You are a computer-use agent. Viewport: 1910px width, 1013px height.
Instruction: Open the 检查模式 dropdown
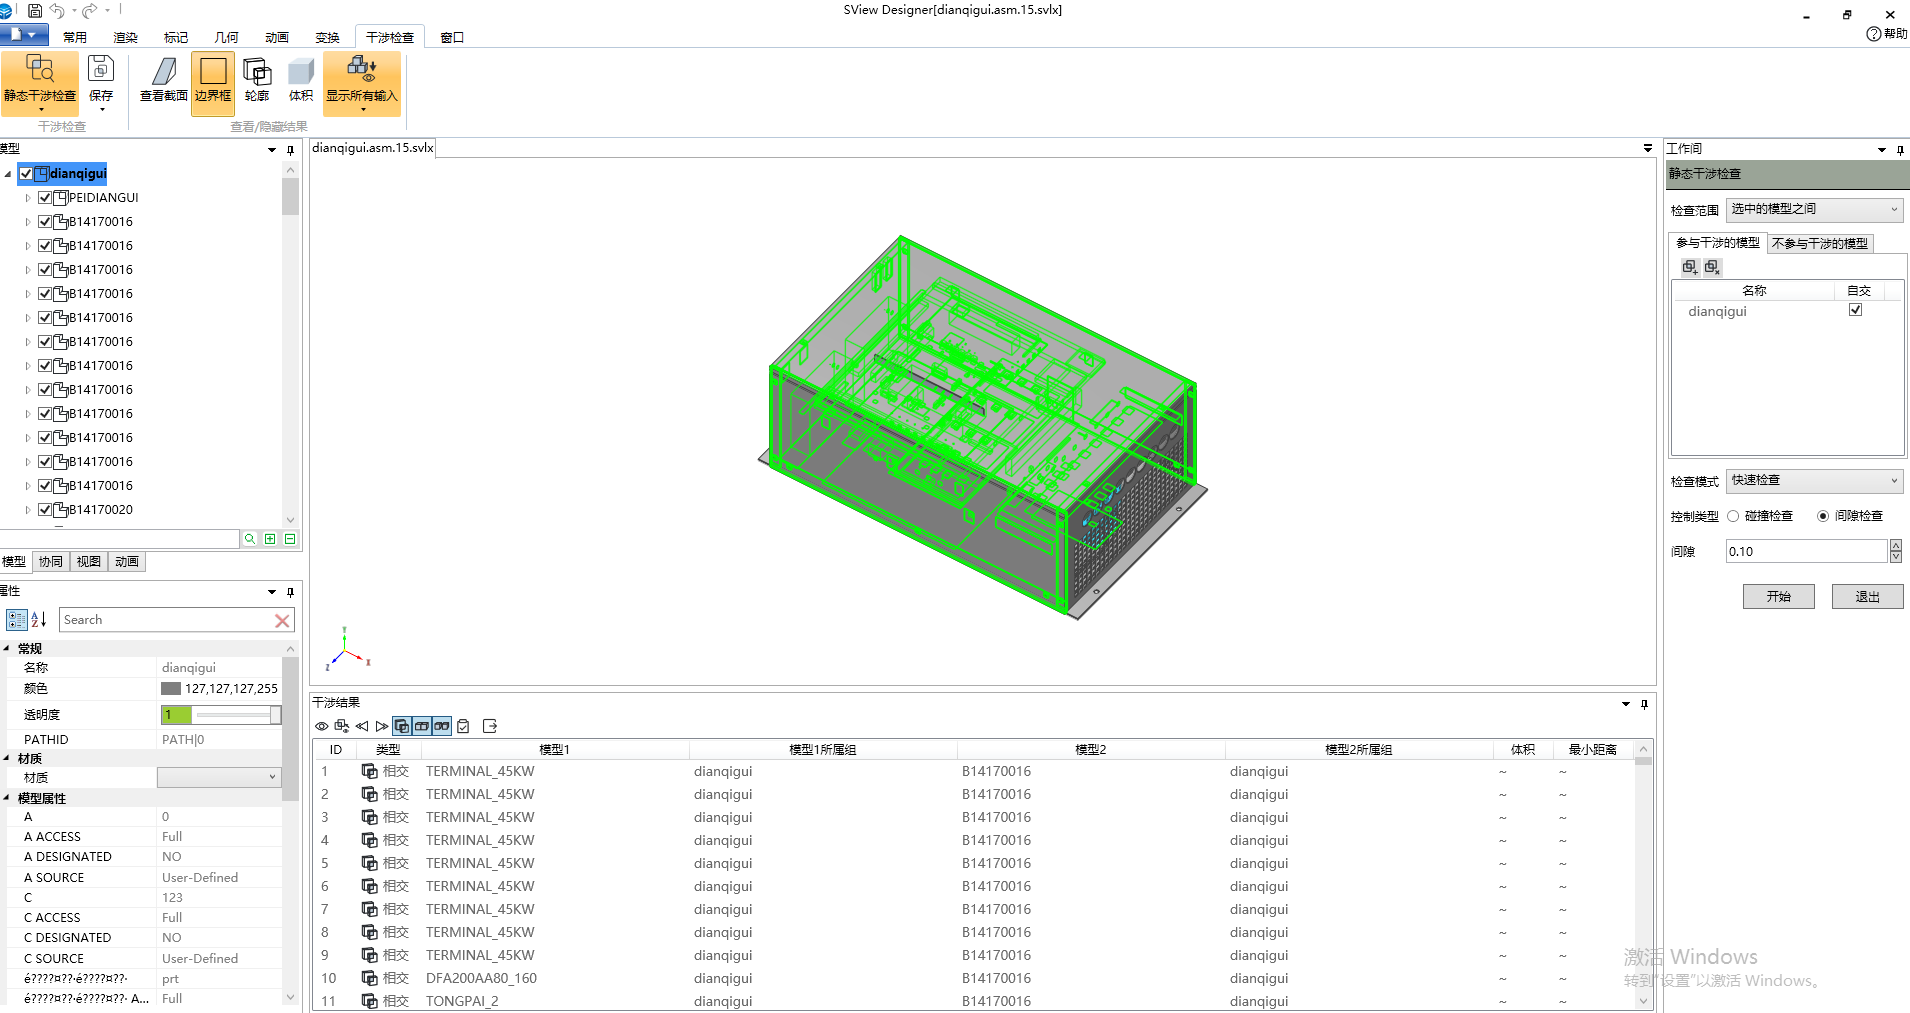(x=1814, y=480)
